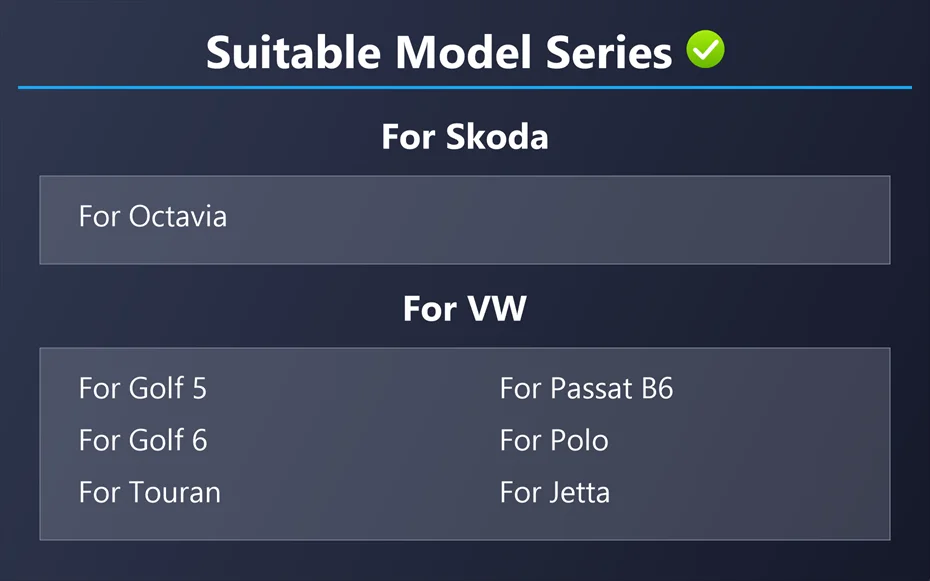
Task: Click the For Passat B6 entry
Action: tap(586, 388)
